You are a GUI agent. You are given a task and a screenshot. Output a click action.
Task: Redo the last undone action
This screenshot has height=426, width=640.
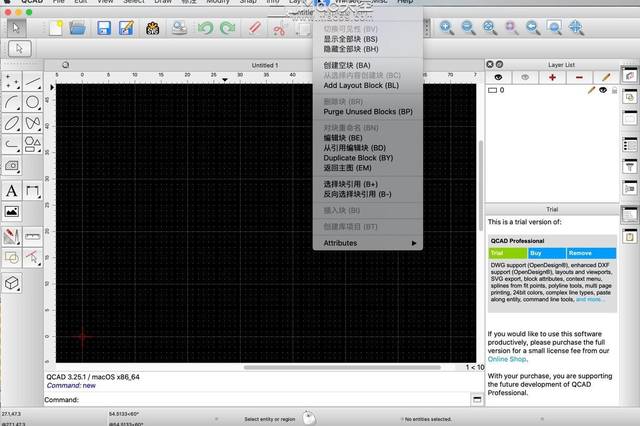point(227,28)
